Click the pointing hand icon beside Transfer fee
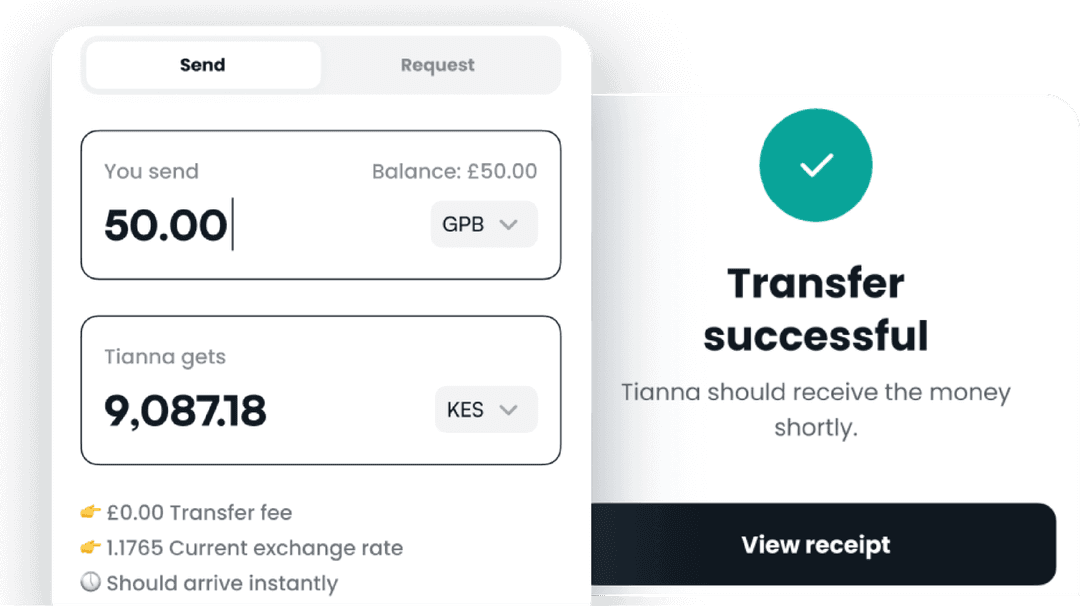Image resolution: width=1080 pixels, height=606 pixels. click(91, 513)
